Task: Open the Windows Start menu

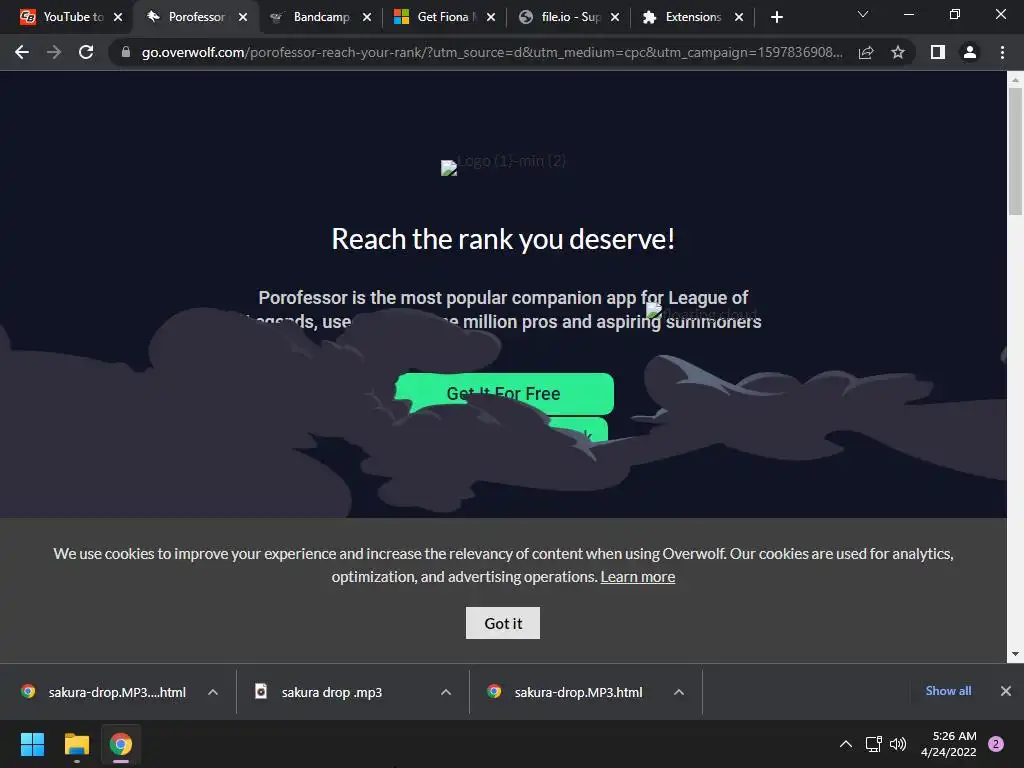Action: 32,744
